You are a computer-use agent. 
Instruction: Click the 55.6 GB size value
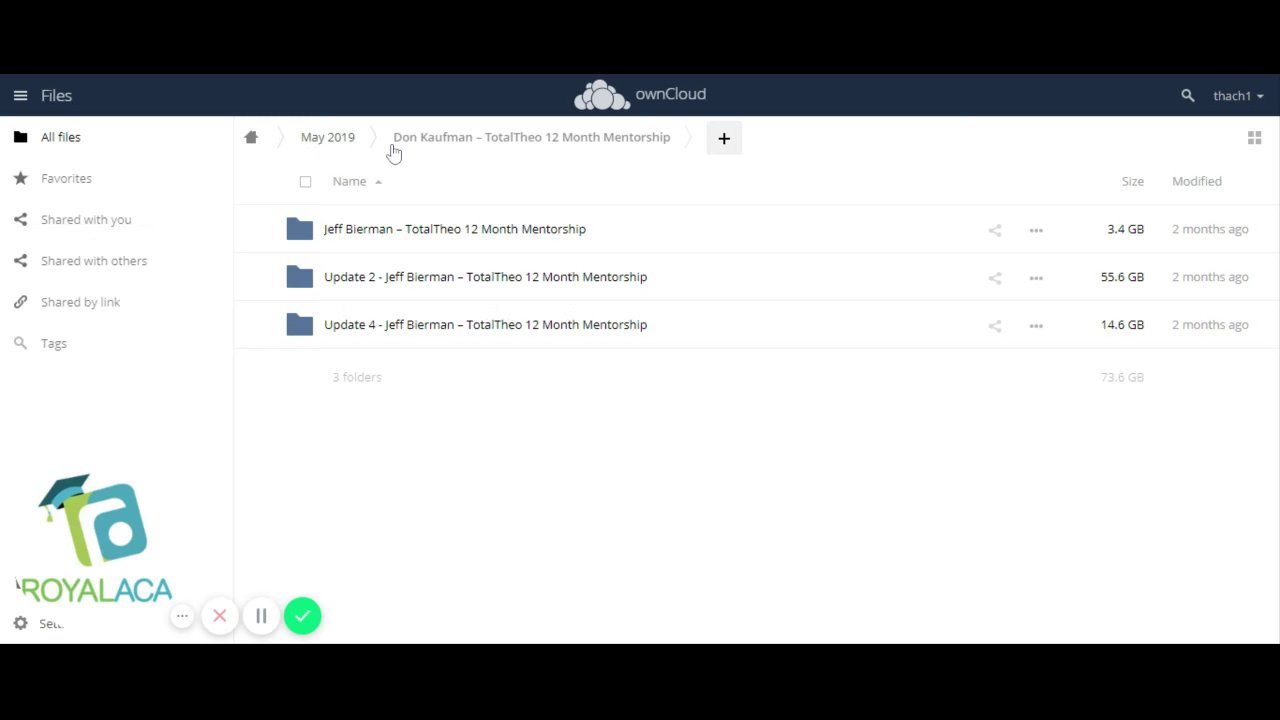[1122, 277]
